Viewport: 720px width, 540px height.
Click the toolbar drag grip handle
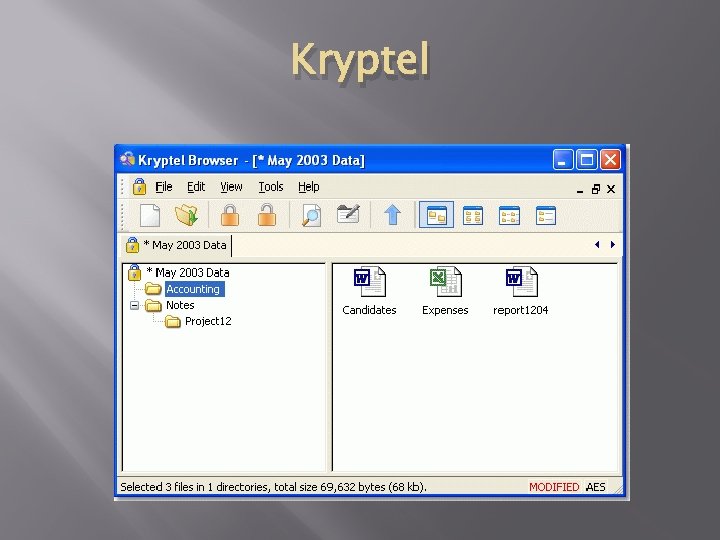point(123,215)
